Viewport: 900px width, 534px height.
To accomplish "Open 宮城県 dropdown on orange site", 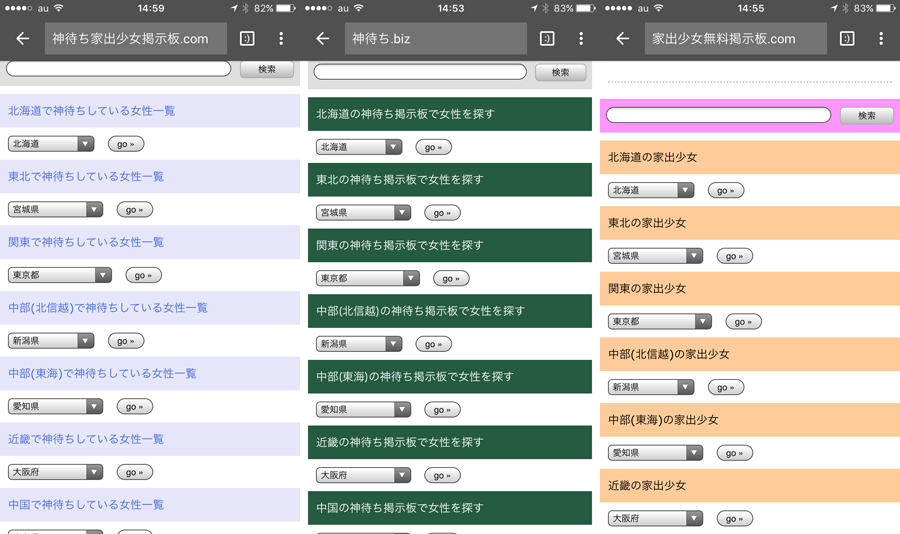I will 655,256.
